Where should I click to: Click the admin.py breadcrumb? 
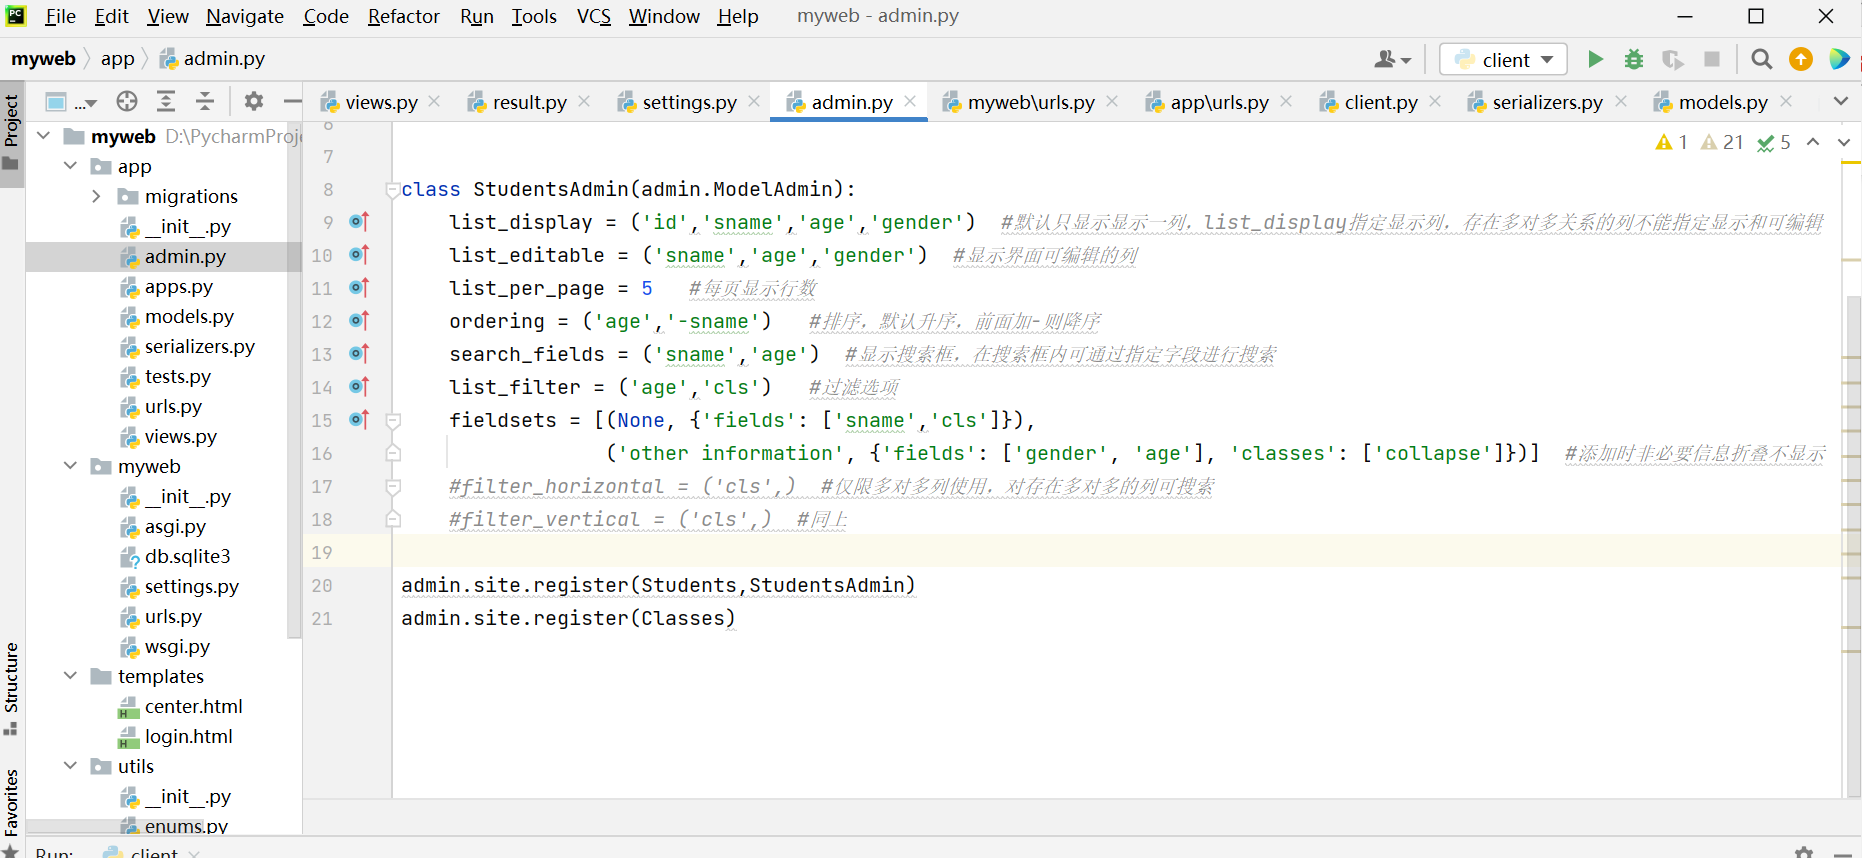click(x=212, y=59)
